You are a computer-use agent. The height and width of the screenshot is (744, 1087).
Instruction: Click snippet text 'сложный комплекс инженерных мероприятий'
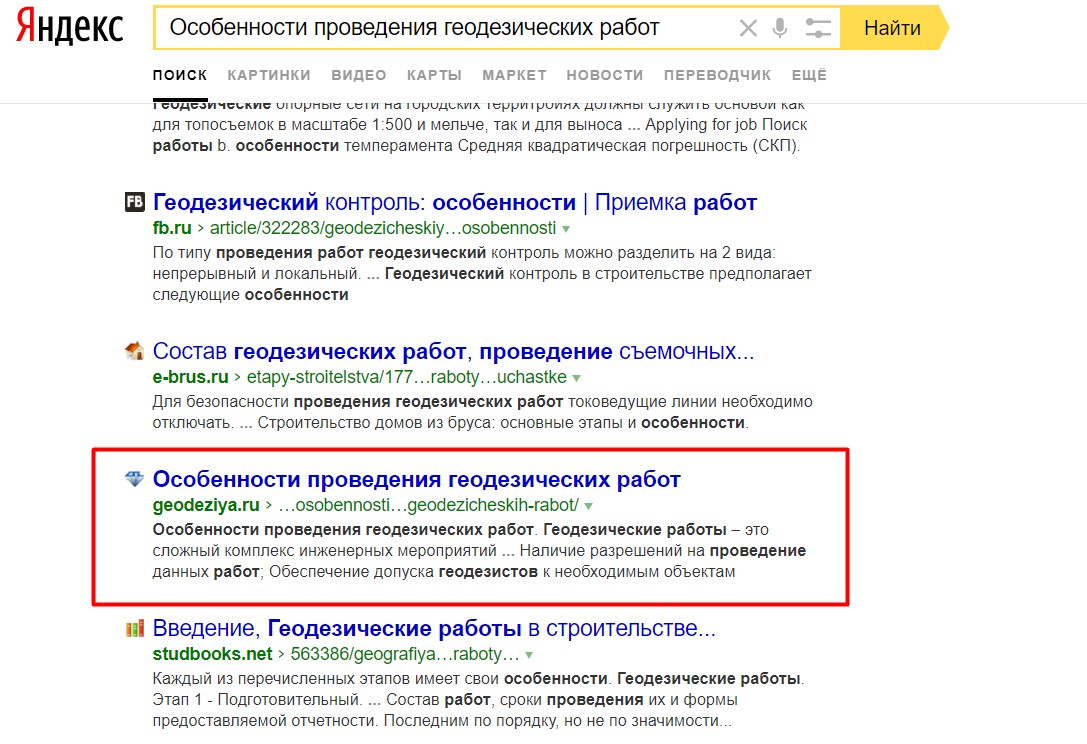tap(324, 551)
